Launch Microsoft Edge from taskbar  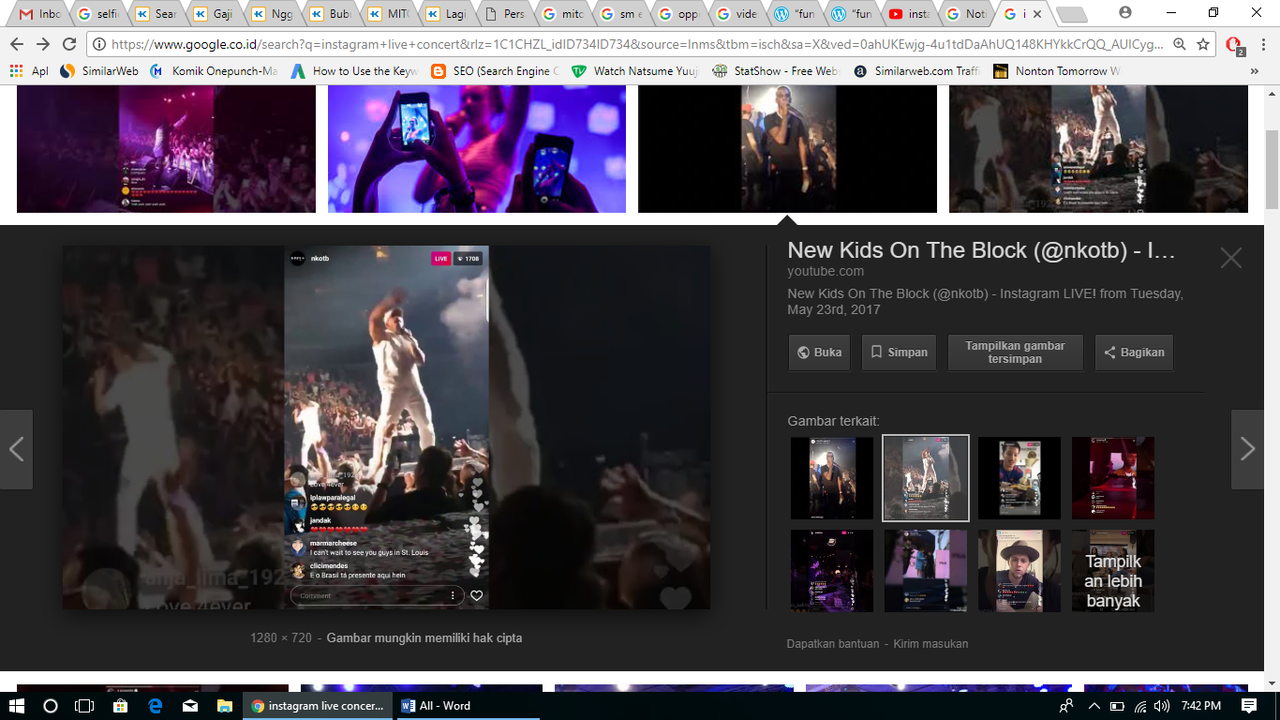[155, 705]
